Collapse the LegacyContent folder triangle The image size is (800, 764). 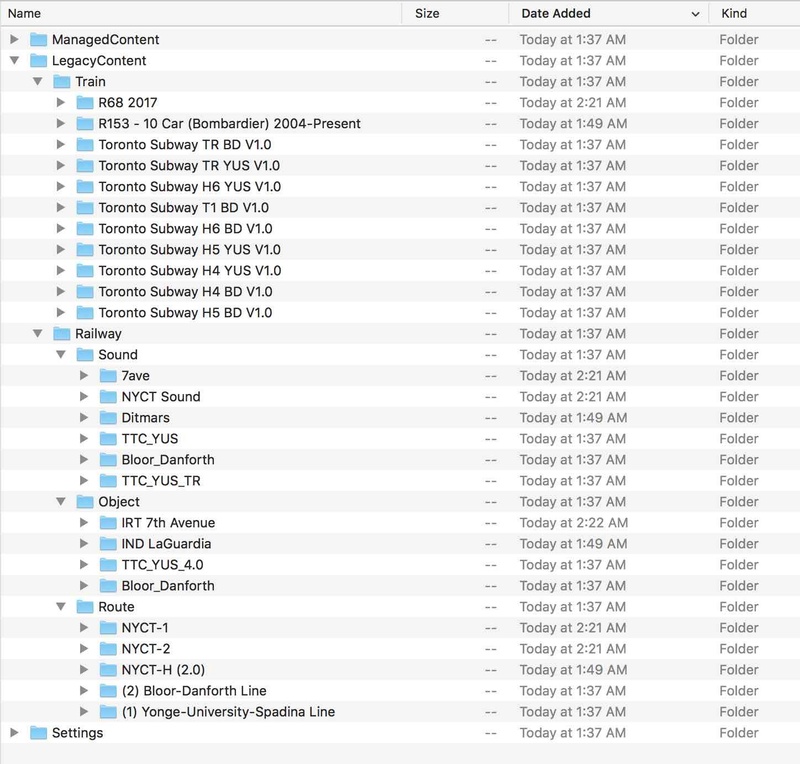click(14, 60)
